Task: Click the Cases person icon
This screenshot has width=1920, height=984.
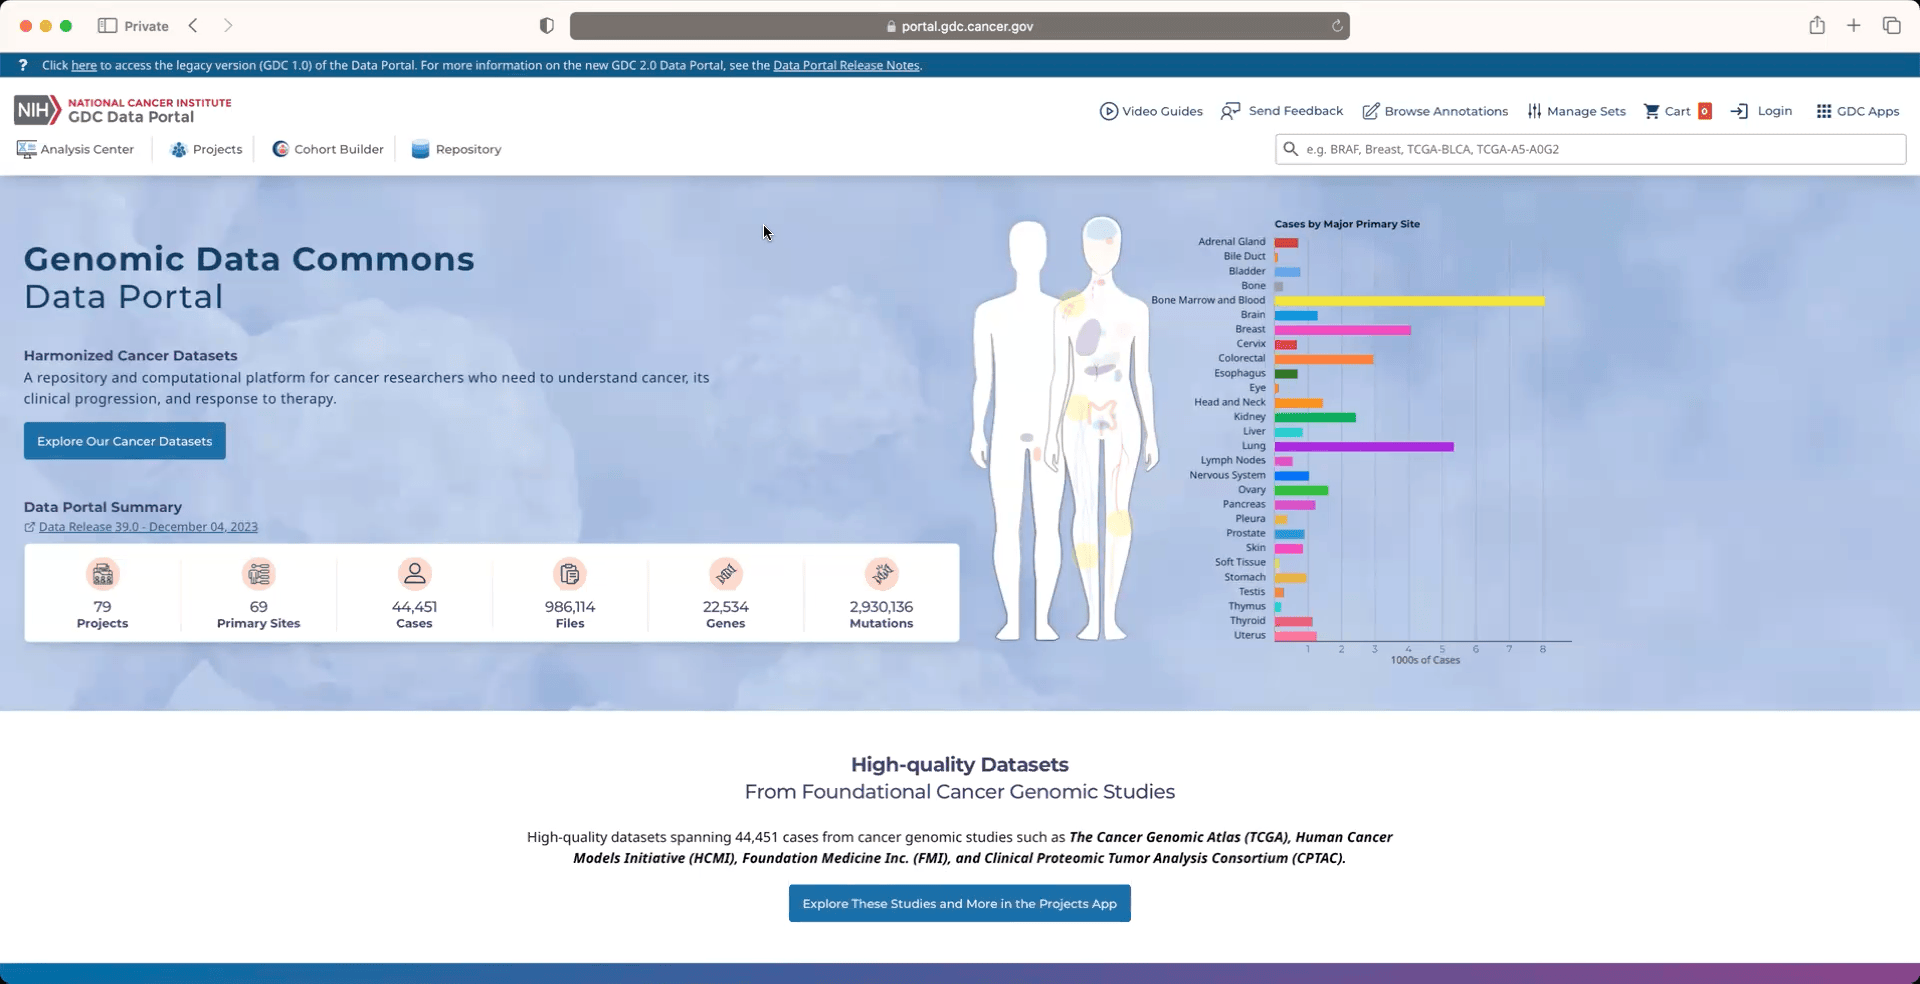Action: pos(414,574)
